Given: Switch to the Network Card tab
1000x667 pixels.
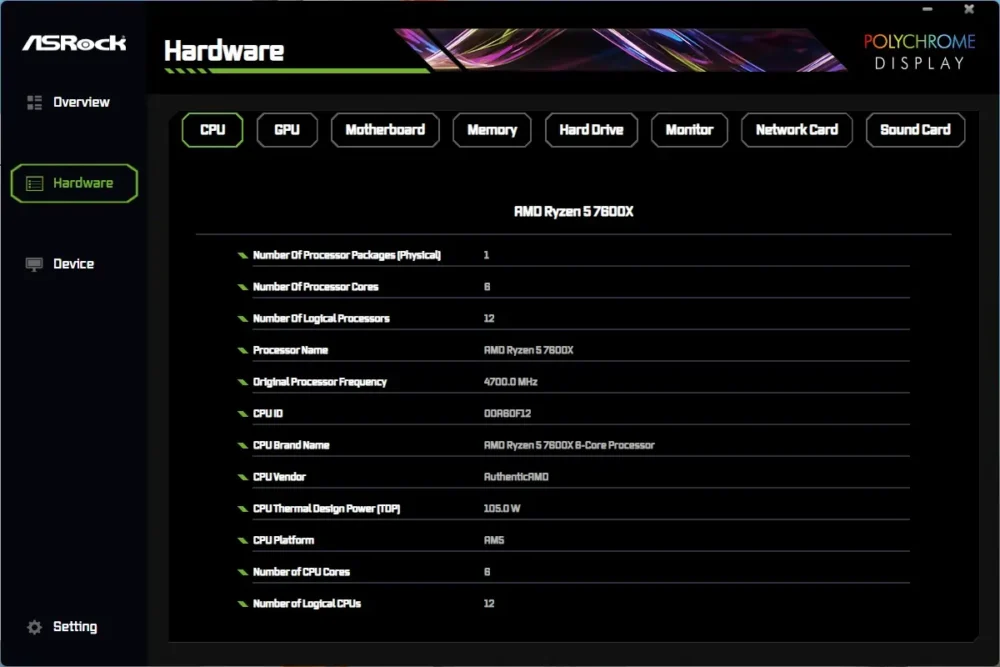Looking at the screenshot, I should pyautogui.click(x=797, y=130).
